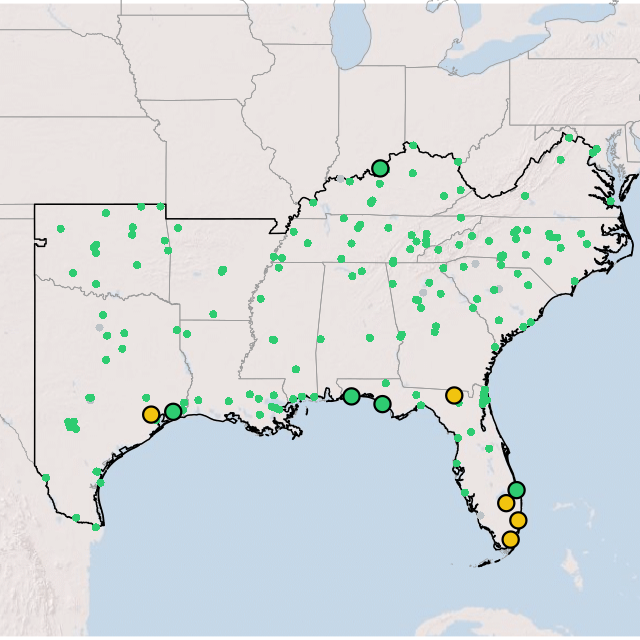Click yellow marker directly southwest of Florida's green marker
The height and width of the screenshot is (640, 640).
tap(506, 503)
